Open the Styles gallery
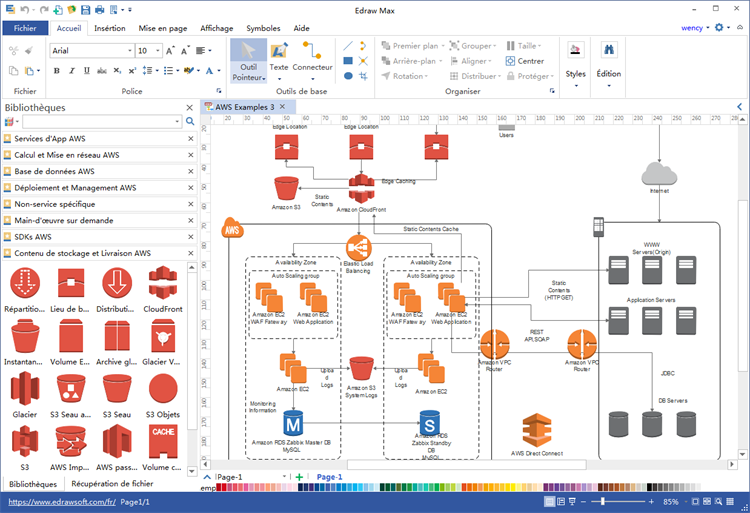Image resolution: width=750 pixels, height=513 pixels. pyautogui.click(x=575, y=65)
